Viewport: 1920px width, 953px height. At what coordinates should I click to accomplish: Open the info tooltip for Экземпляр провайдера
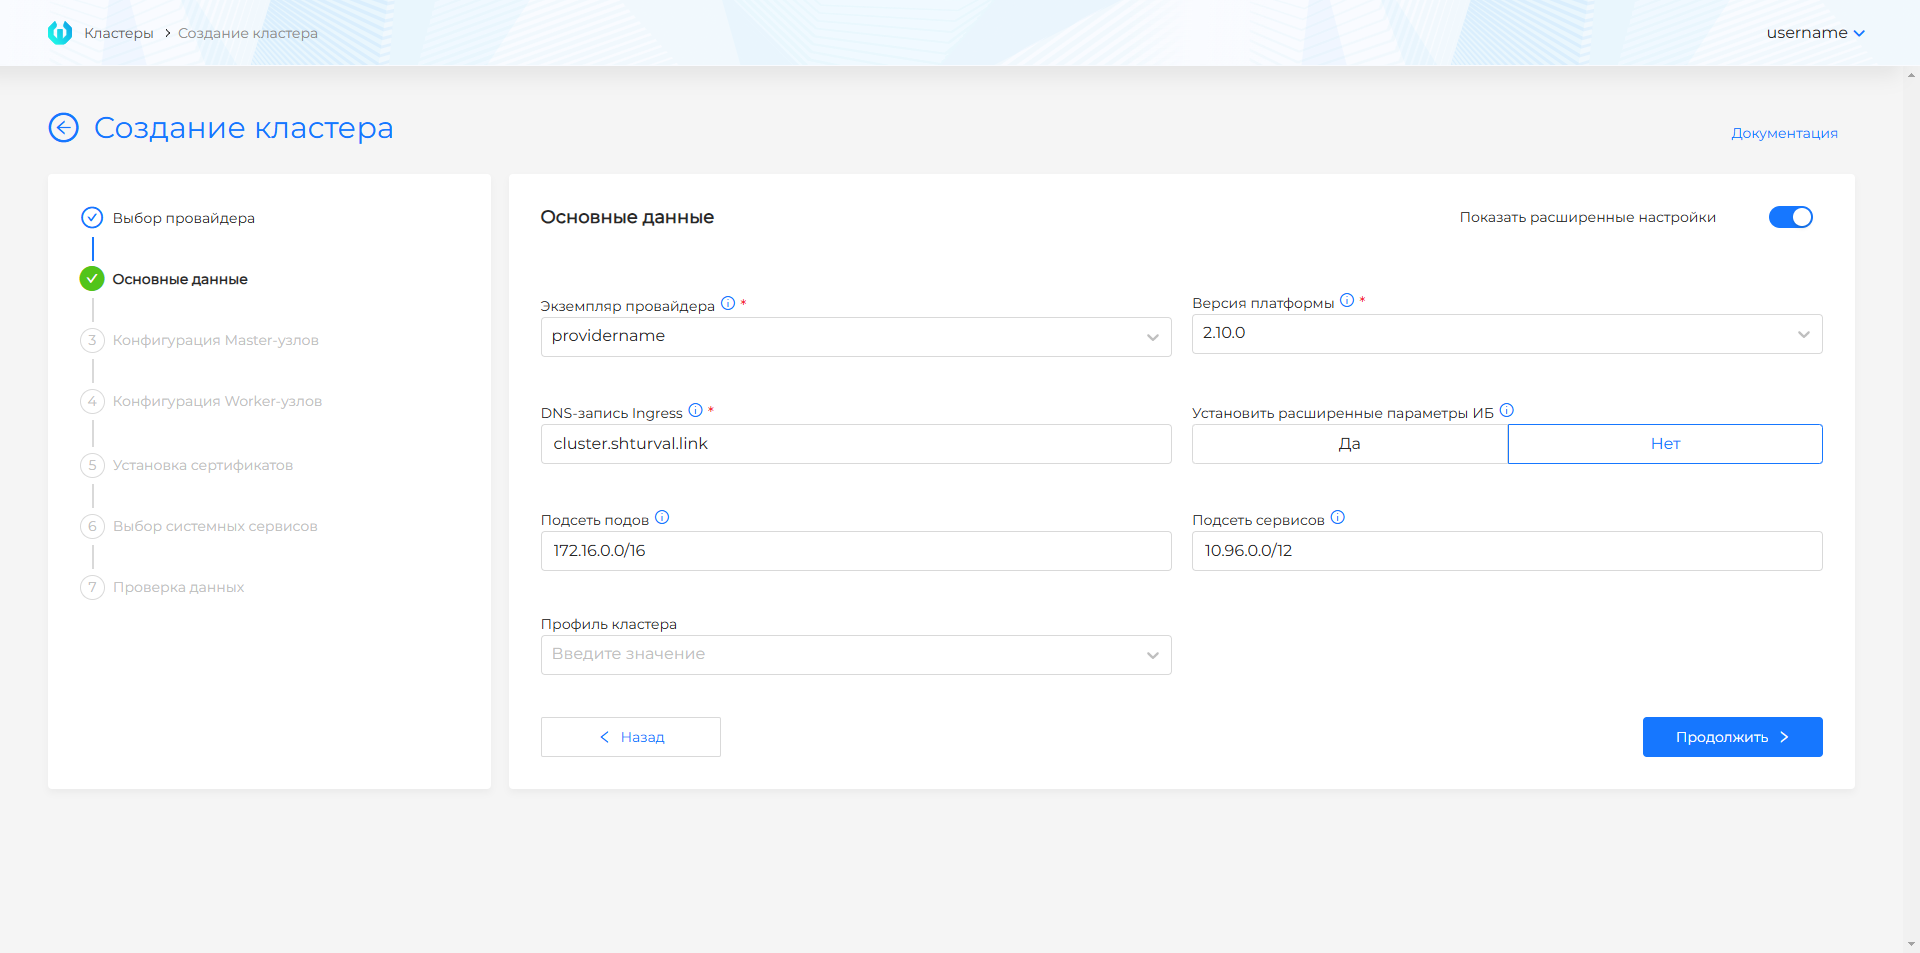[x=729, y=305]
